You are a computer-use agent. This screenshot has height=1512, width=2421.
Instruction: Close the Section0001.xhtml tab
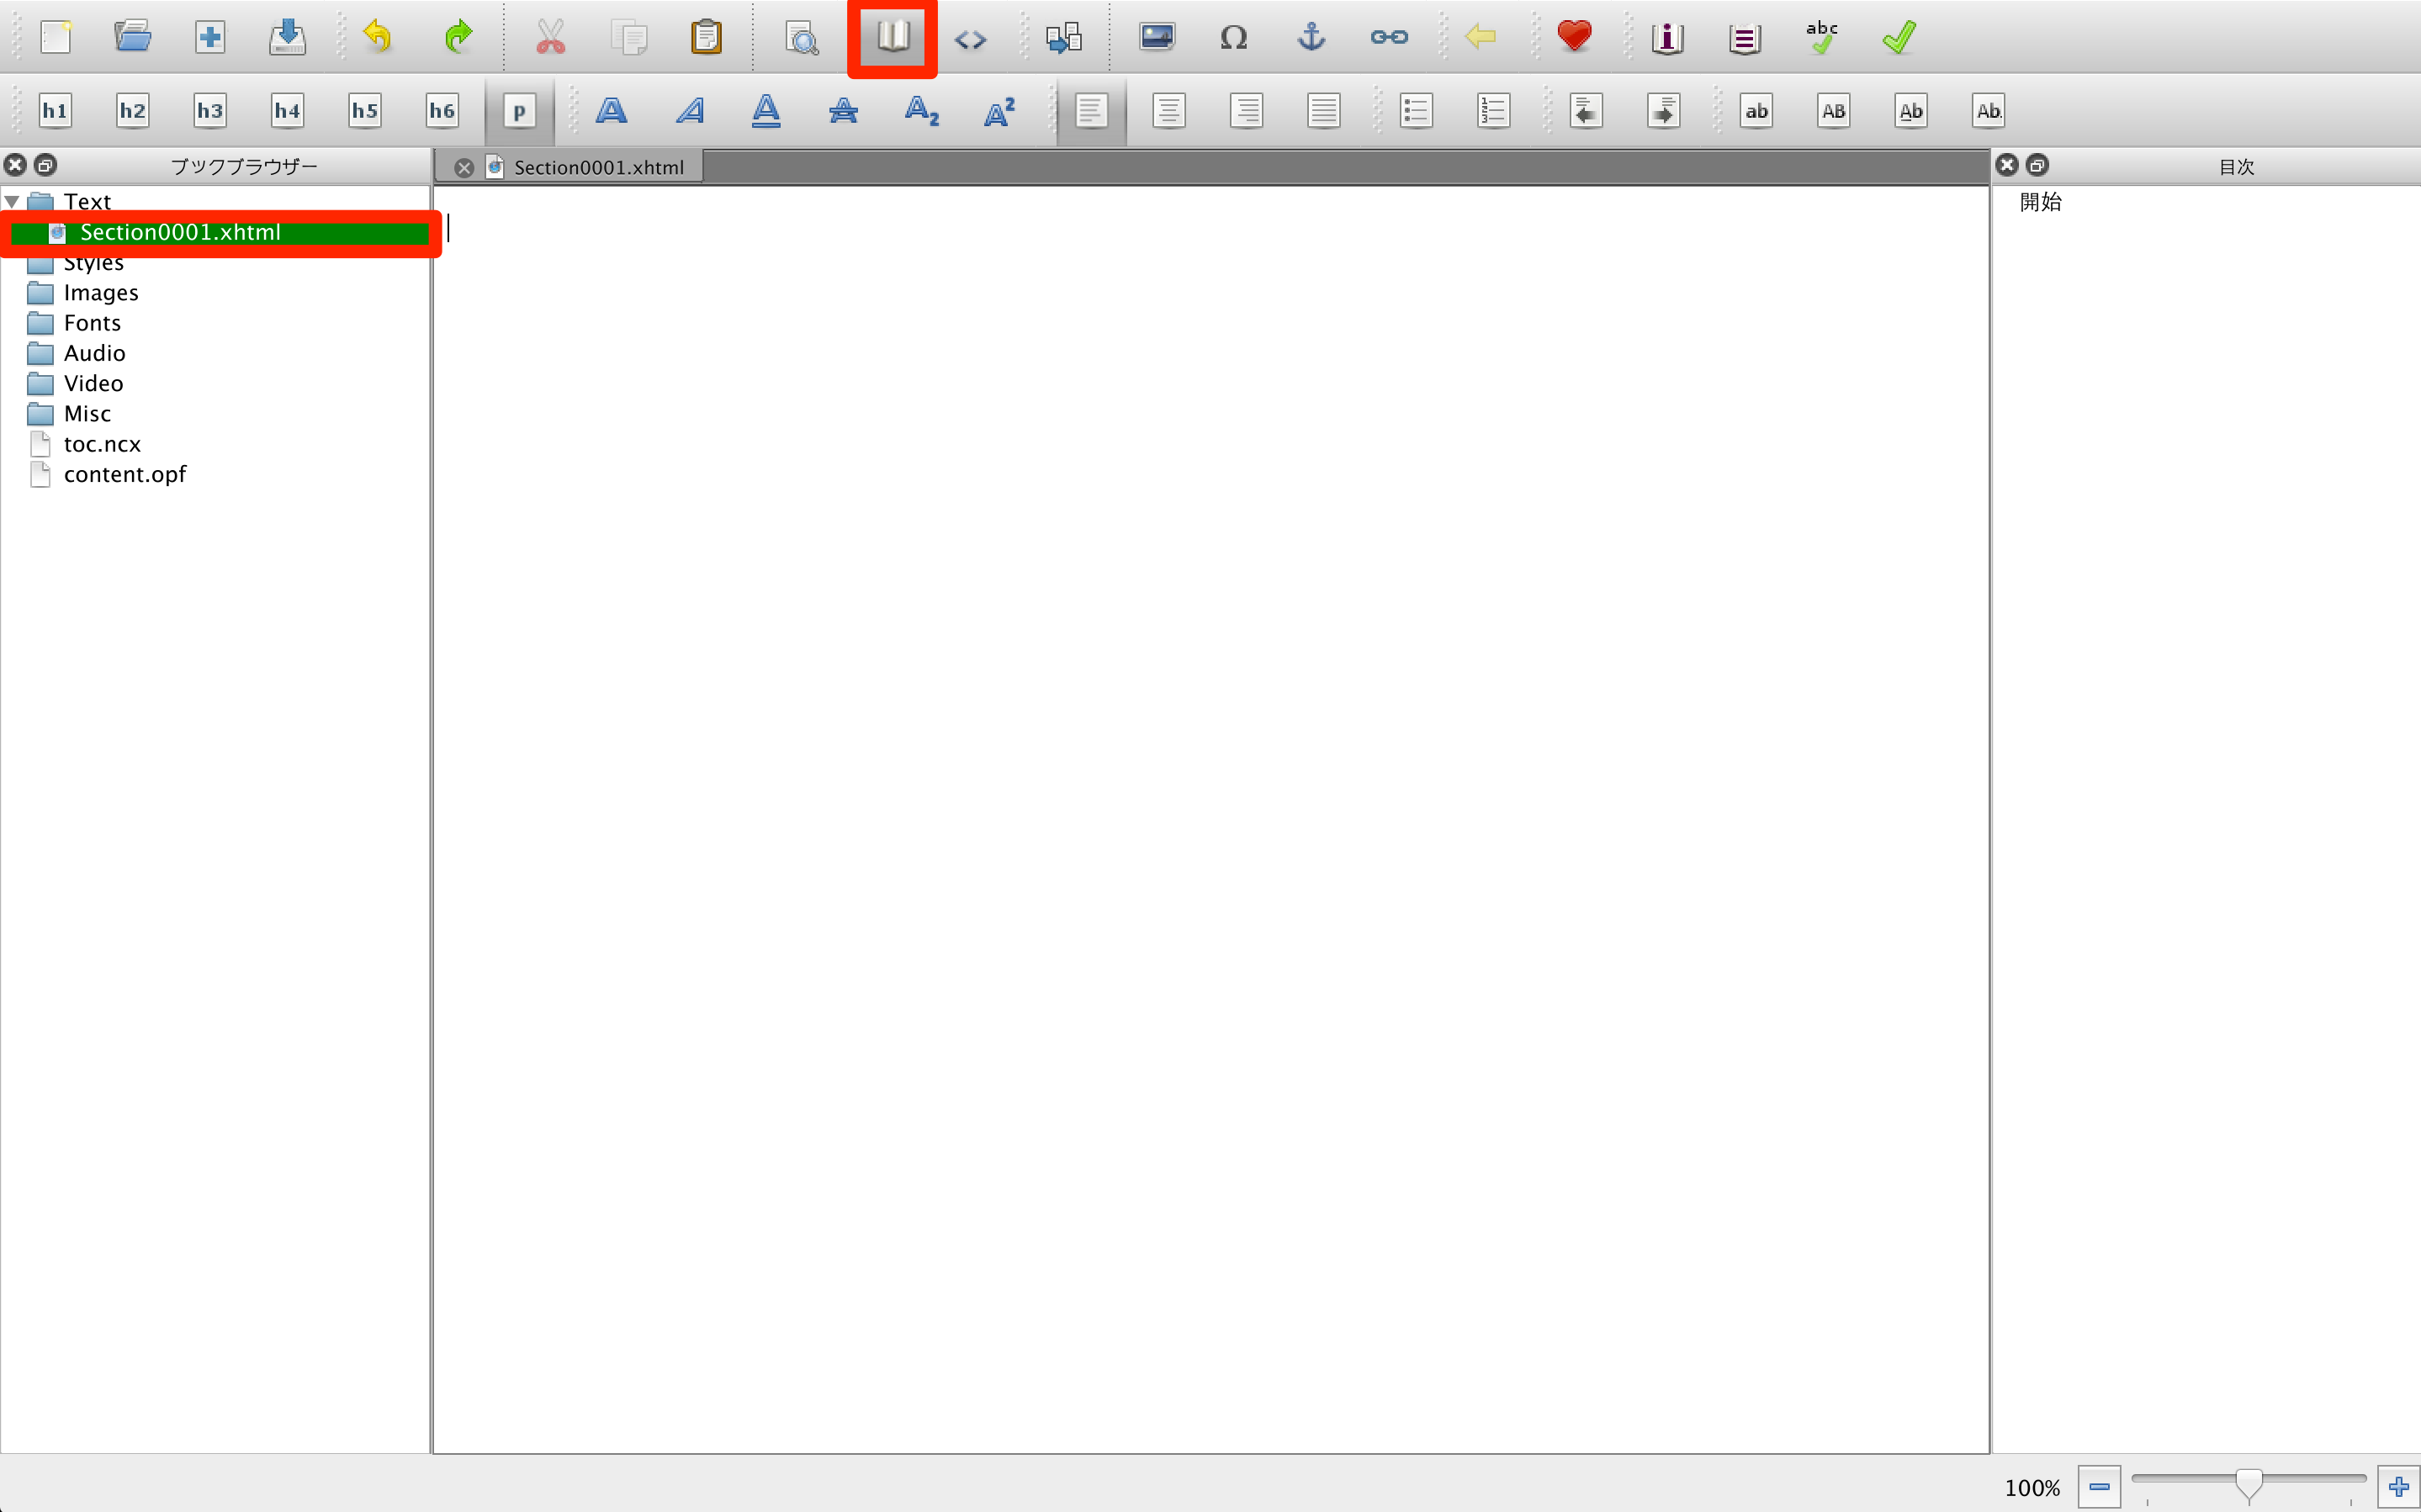[x=464, y=168]
